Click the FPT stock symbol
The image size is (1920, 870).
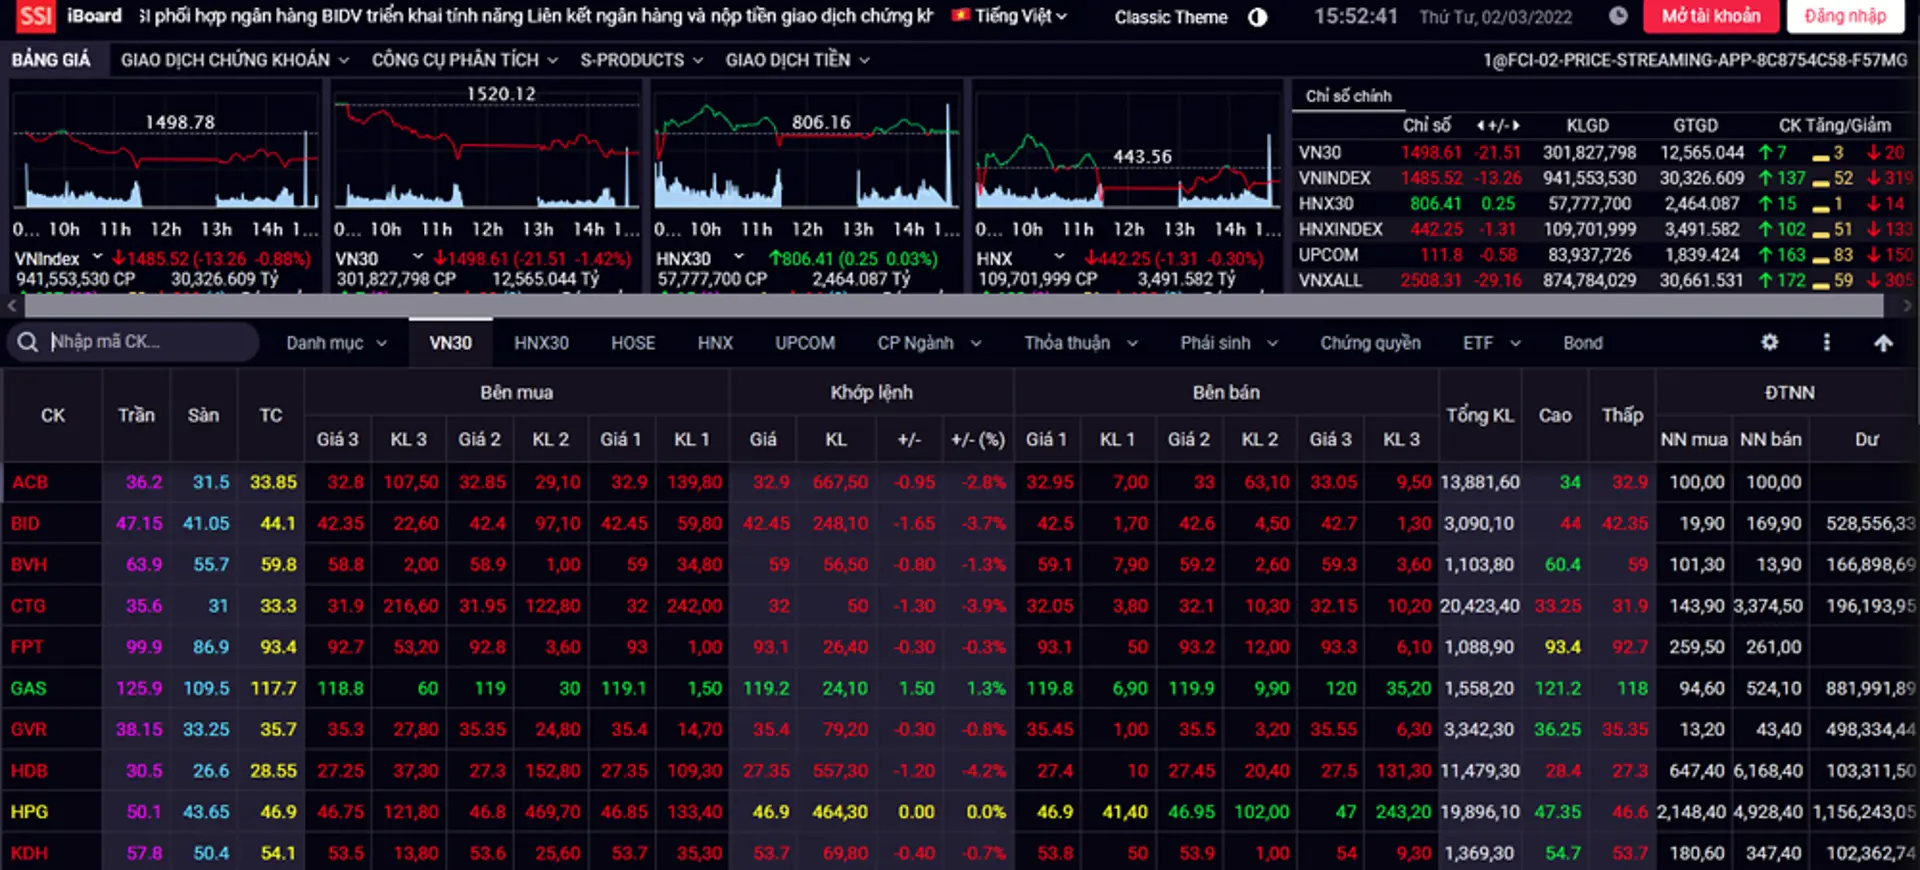[x=27, y=647]
